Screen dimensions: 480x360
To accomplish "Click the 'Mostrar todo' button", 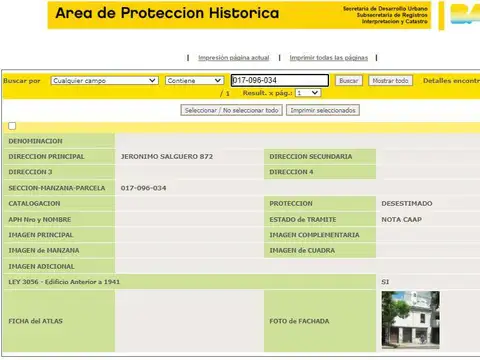I will tap(390, 81).
